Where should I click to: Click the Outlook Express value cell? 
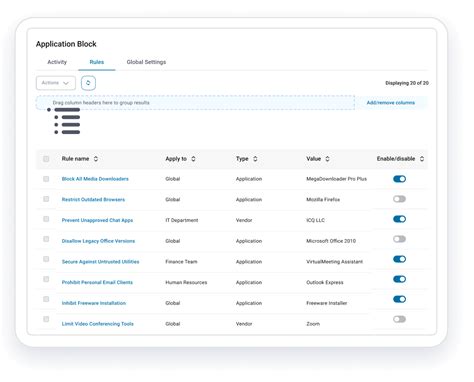pos(325,282)
